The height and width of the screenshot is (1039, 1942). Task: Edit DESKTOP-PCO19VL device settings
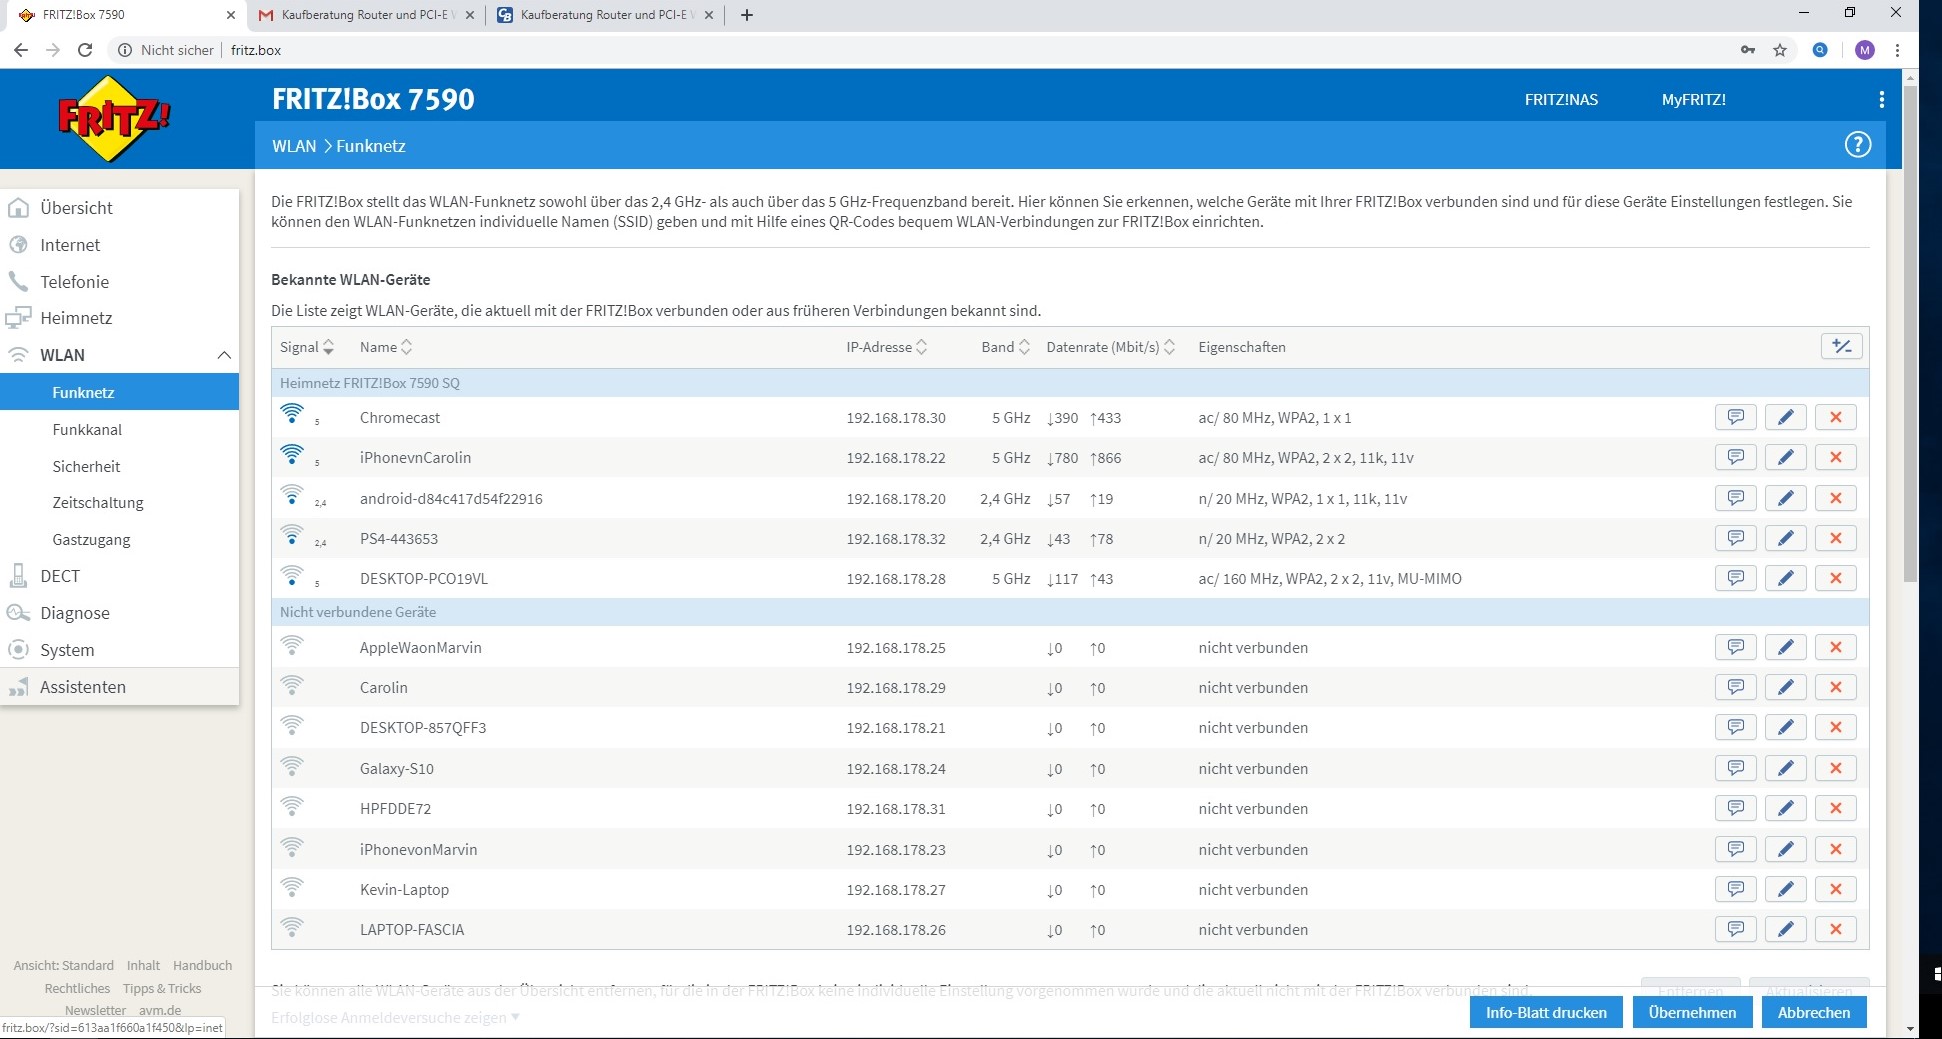1785,579
